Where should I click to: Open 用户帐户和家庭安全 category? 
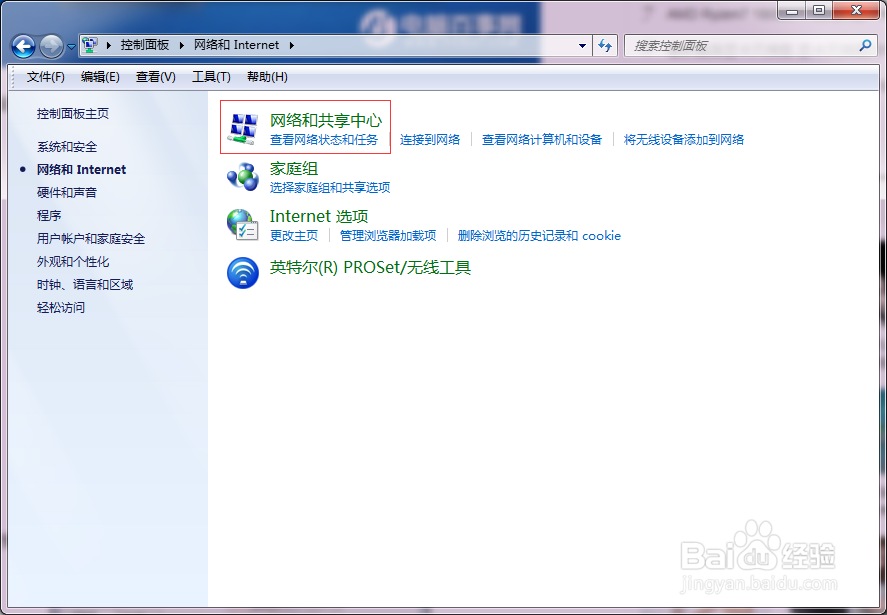coord(91,239)
